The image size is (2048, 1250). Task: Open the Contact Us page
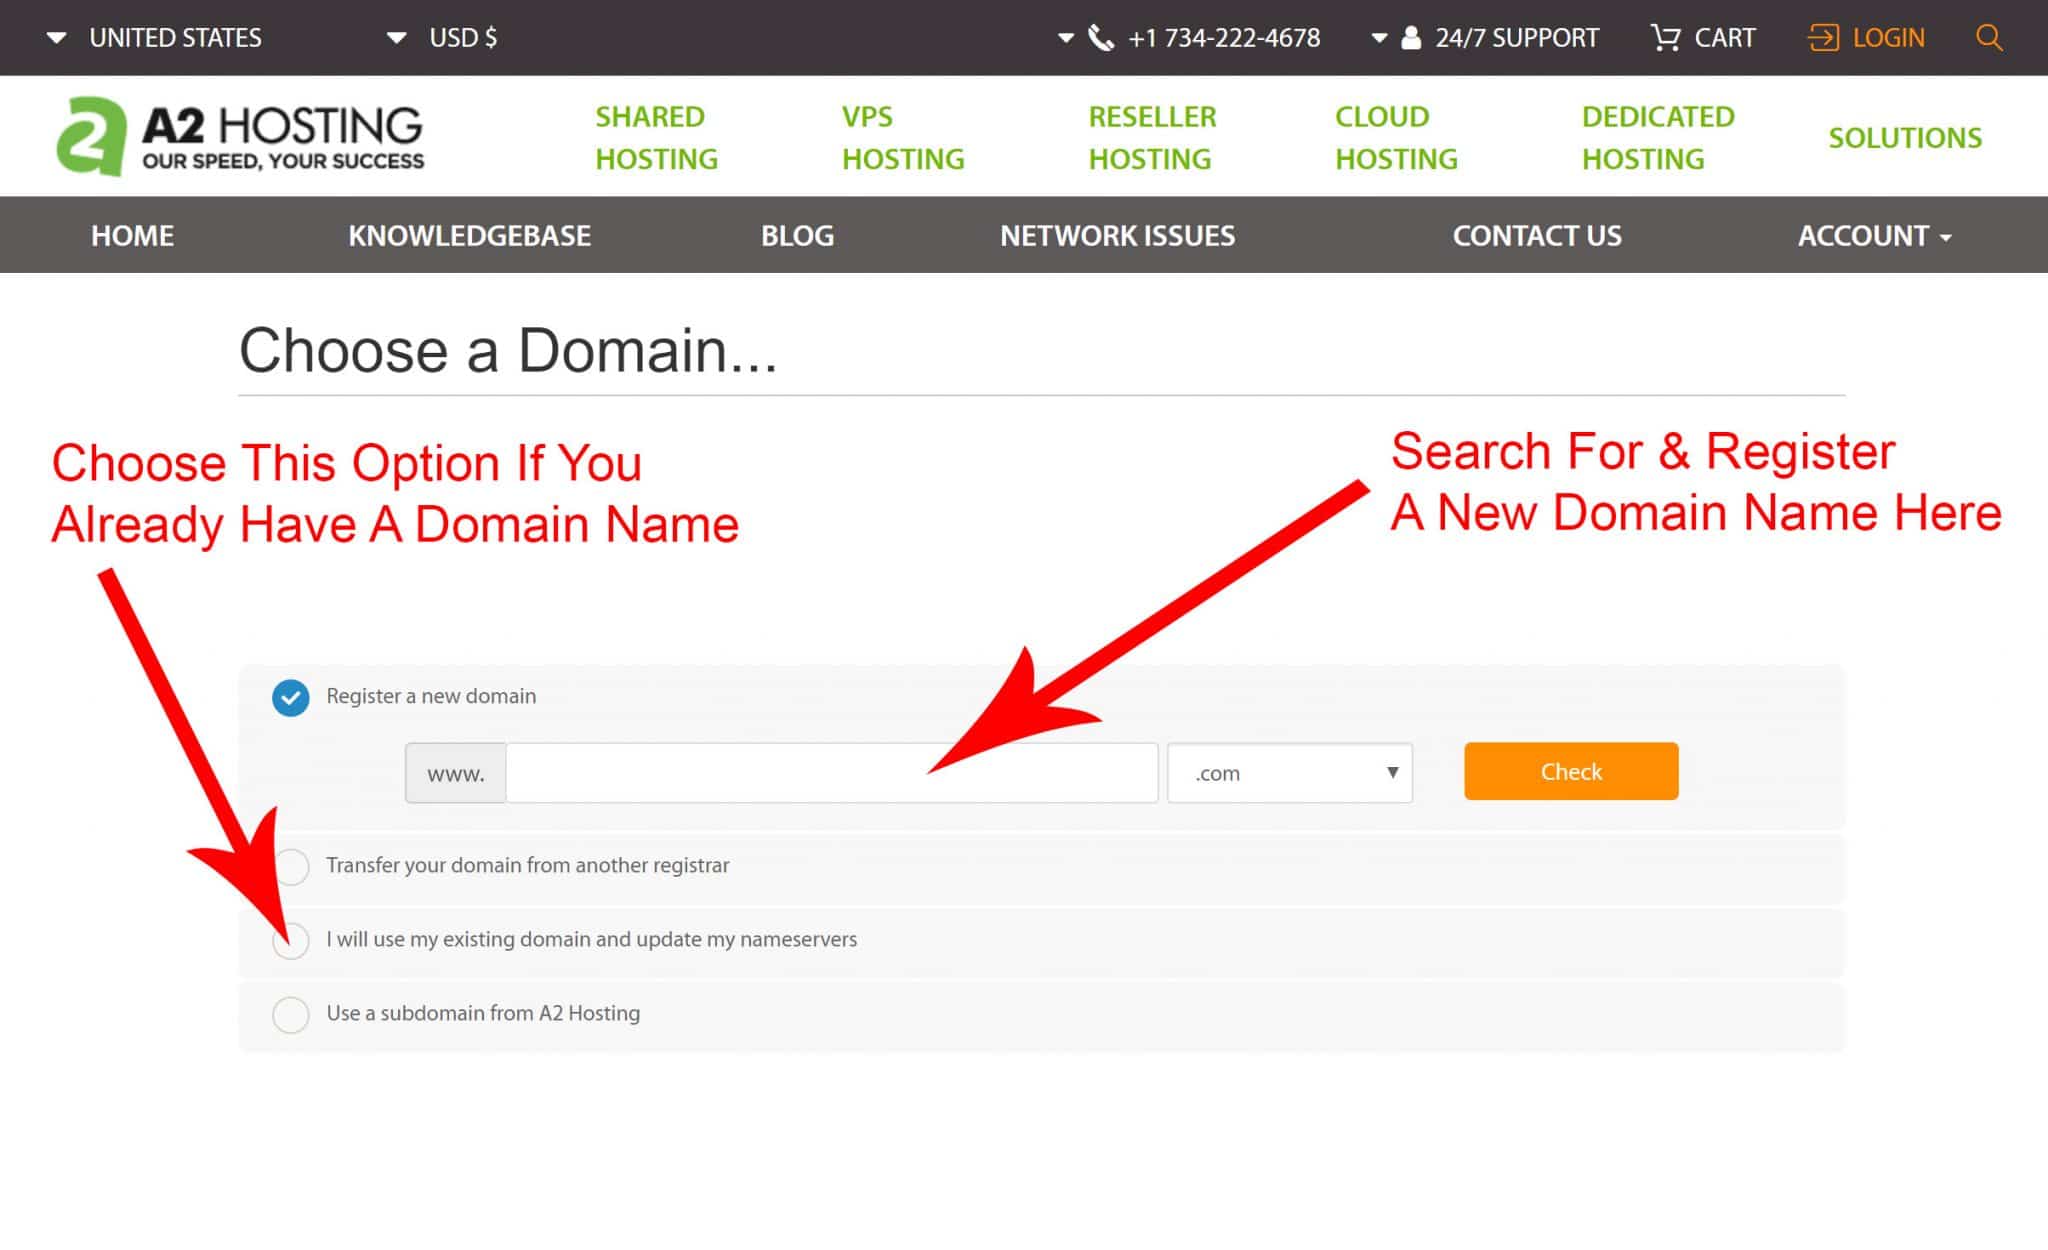(1537, 236)
